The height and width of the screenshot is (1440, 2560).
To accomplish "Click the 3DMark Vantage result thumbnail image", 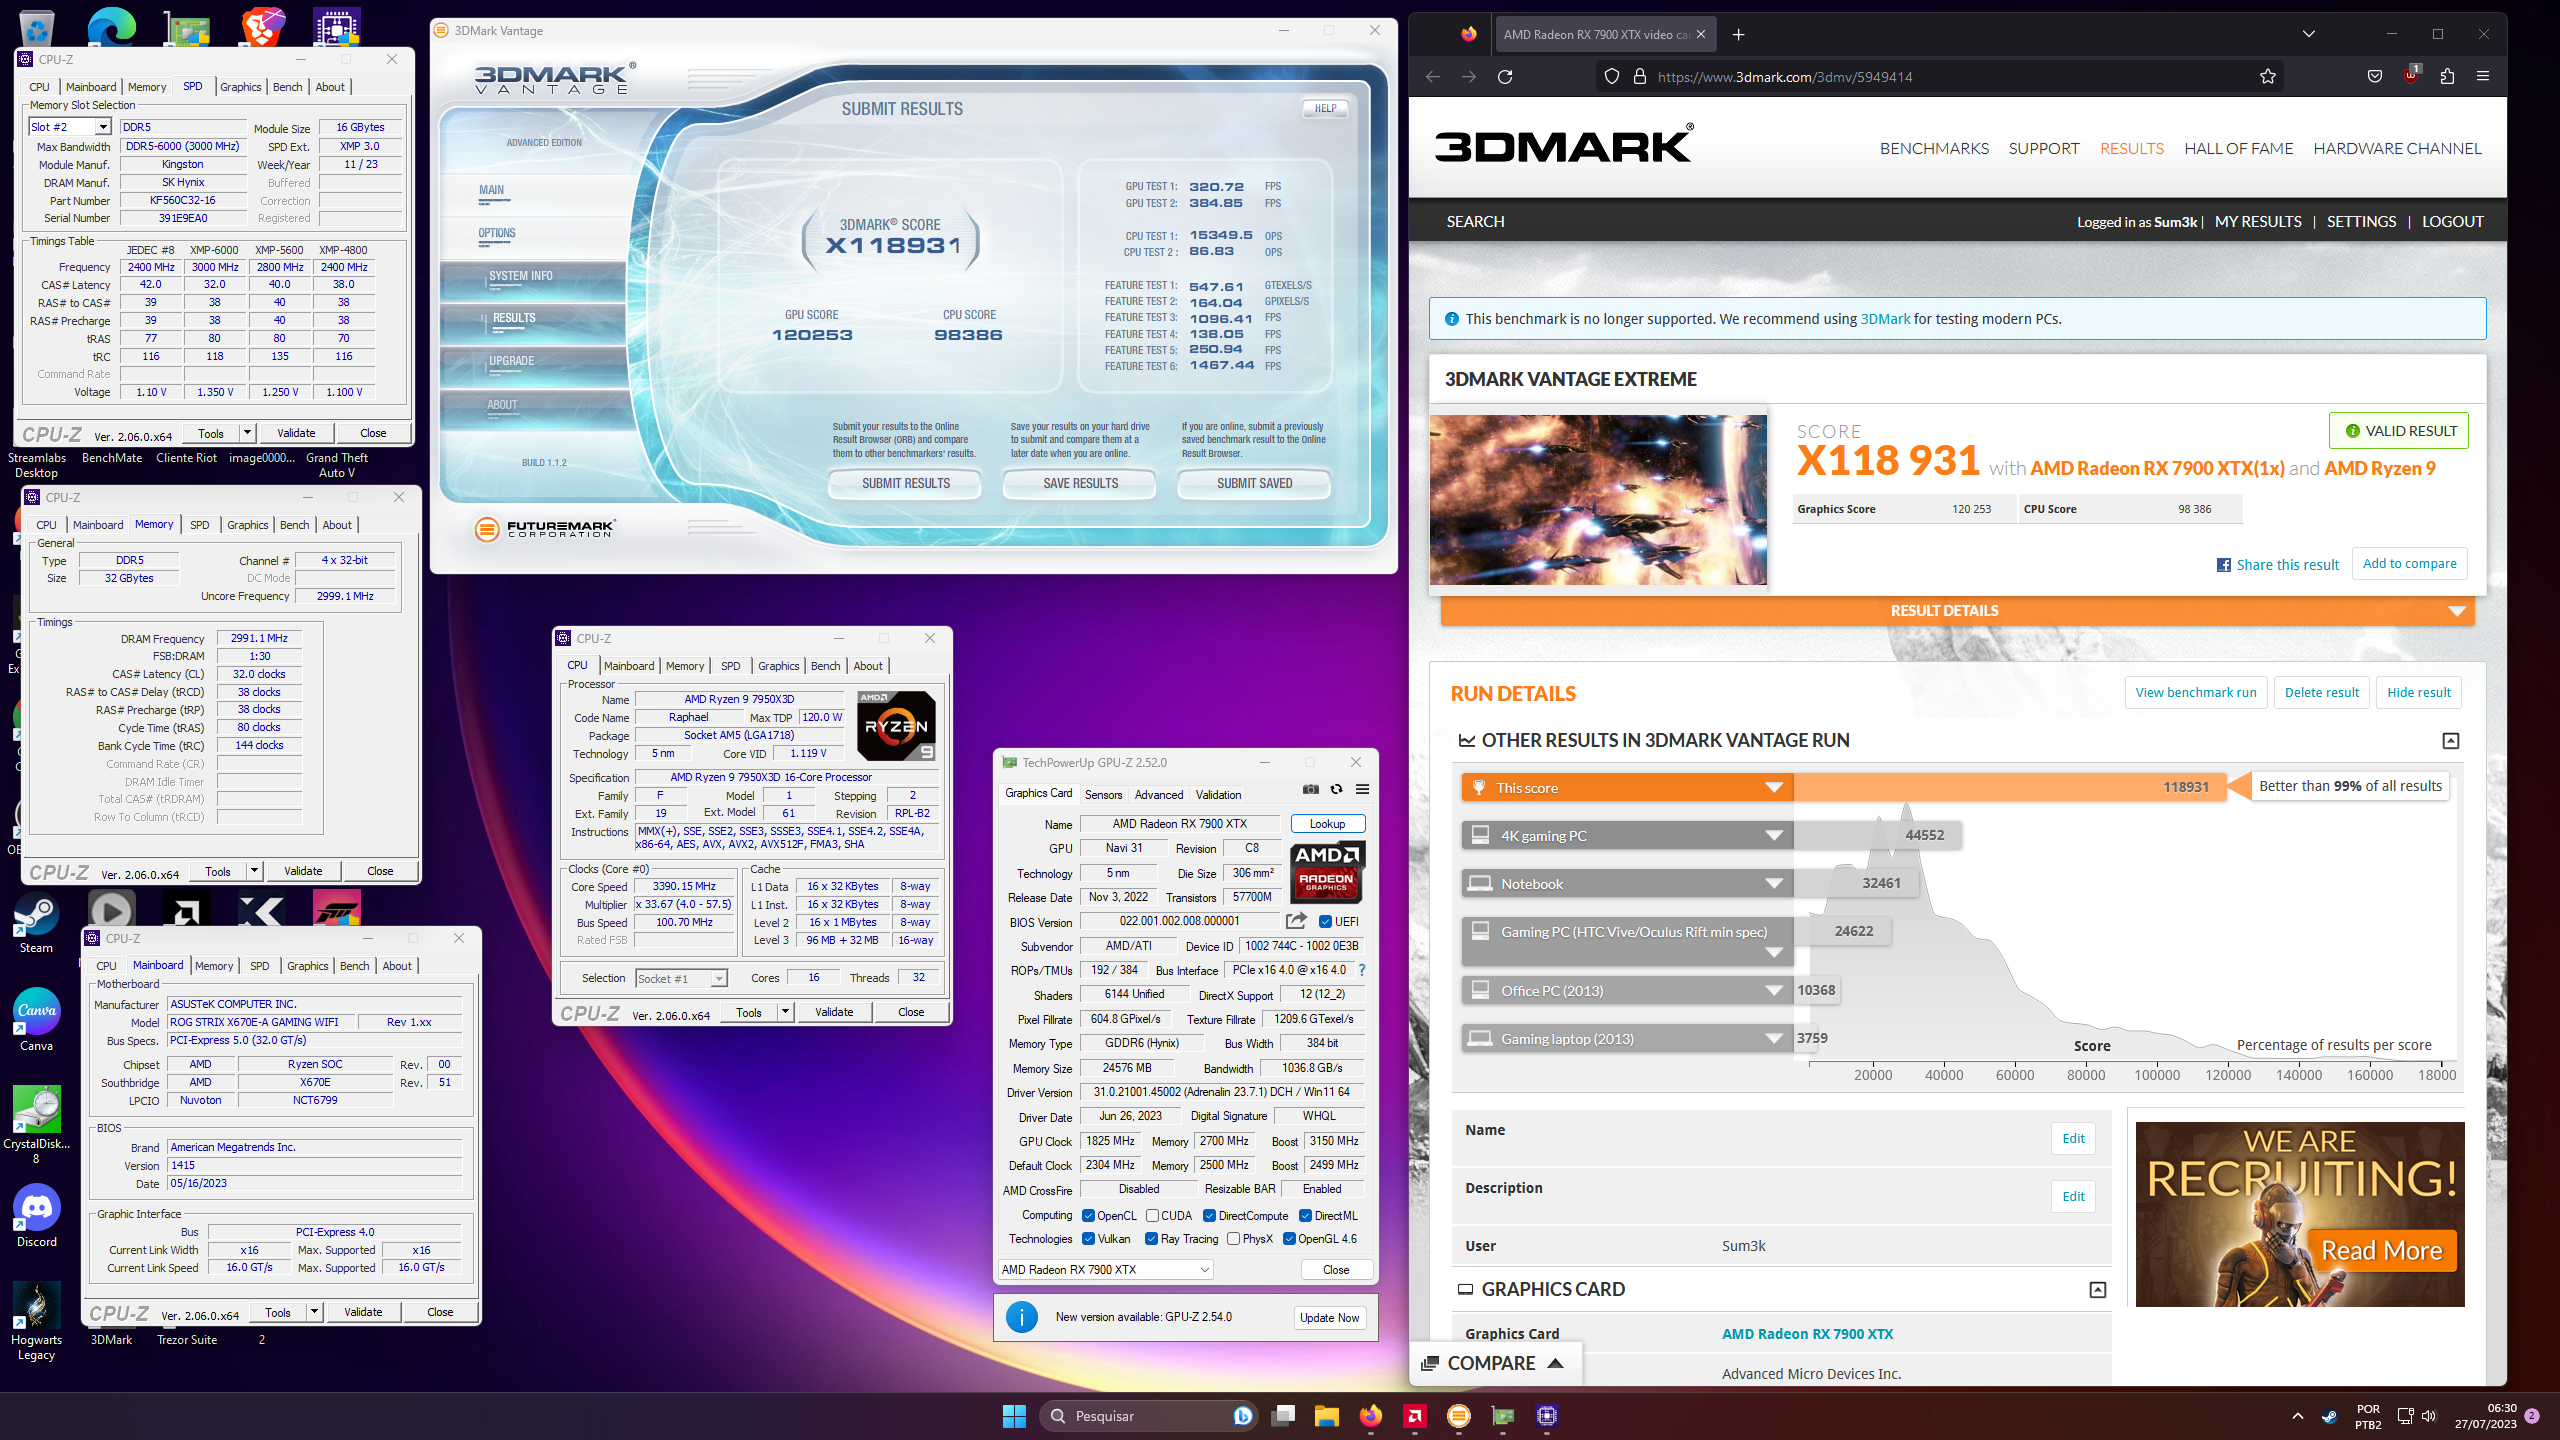I will (1597, 500).
